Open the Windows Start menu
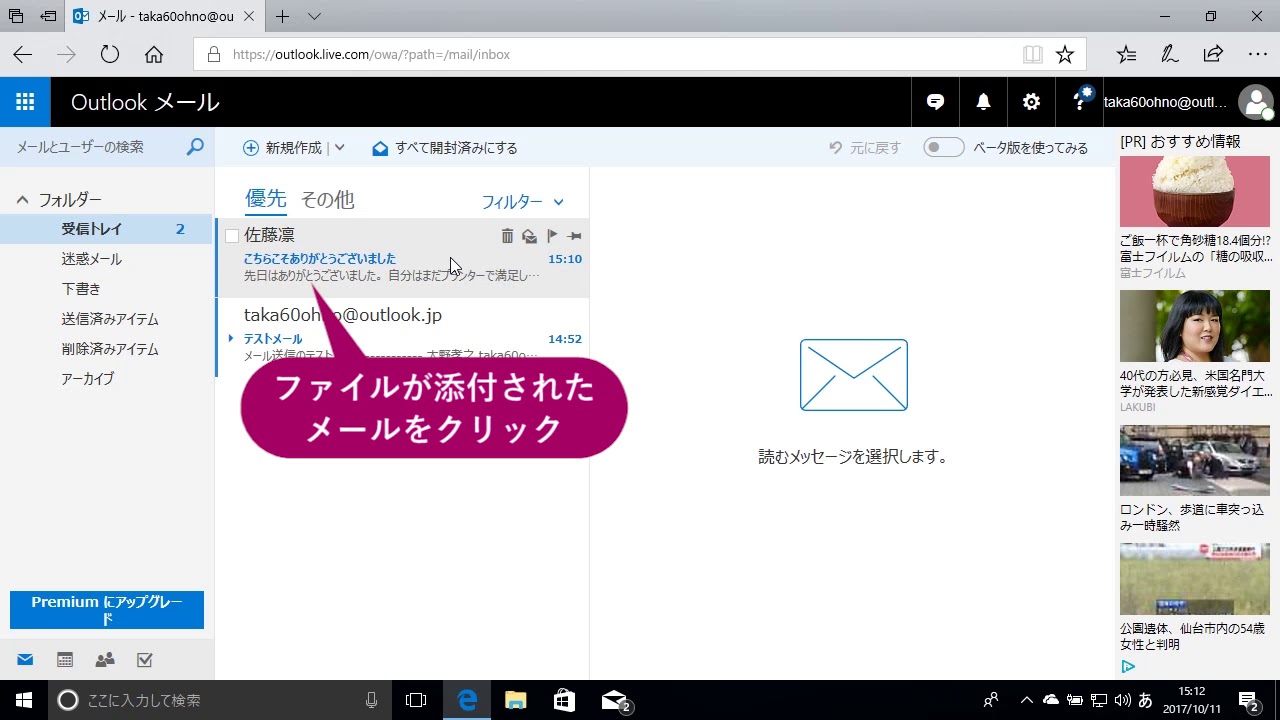The image size is (1280, 720). 24,700
